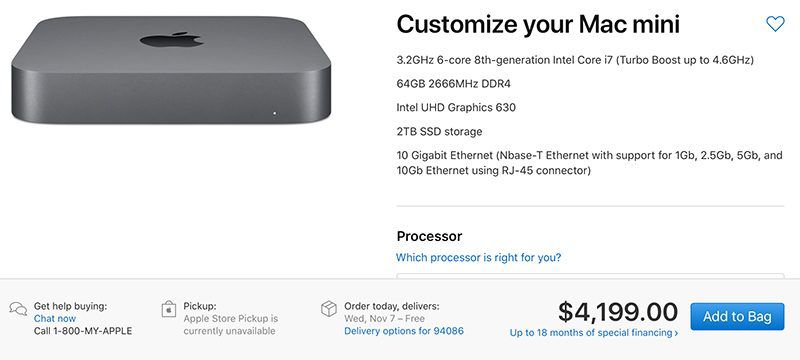Viewport: 800px width, 360px height.
Task: Click the Apple logo on the Mac mini
Action: pos(171,40)
